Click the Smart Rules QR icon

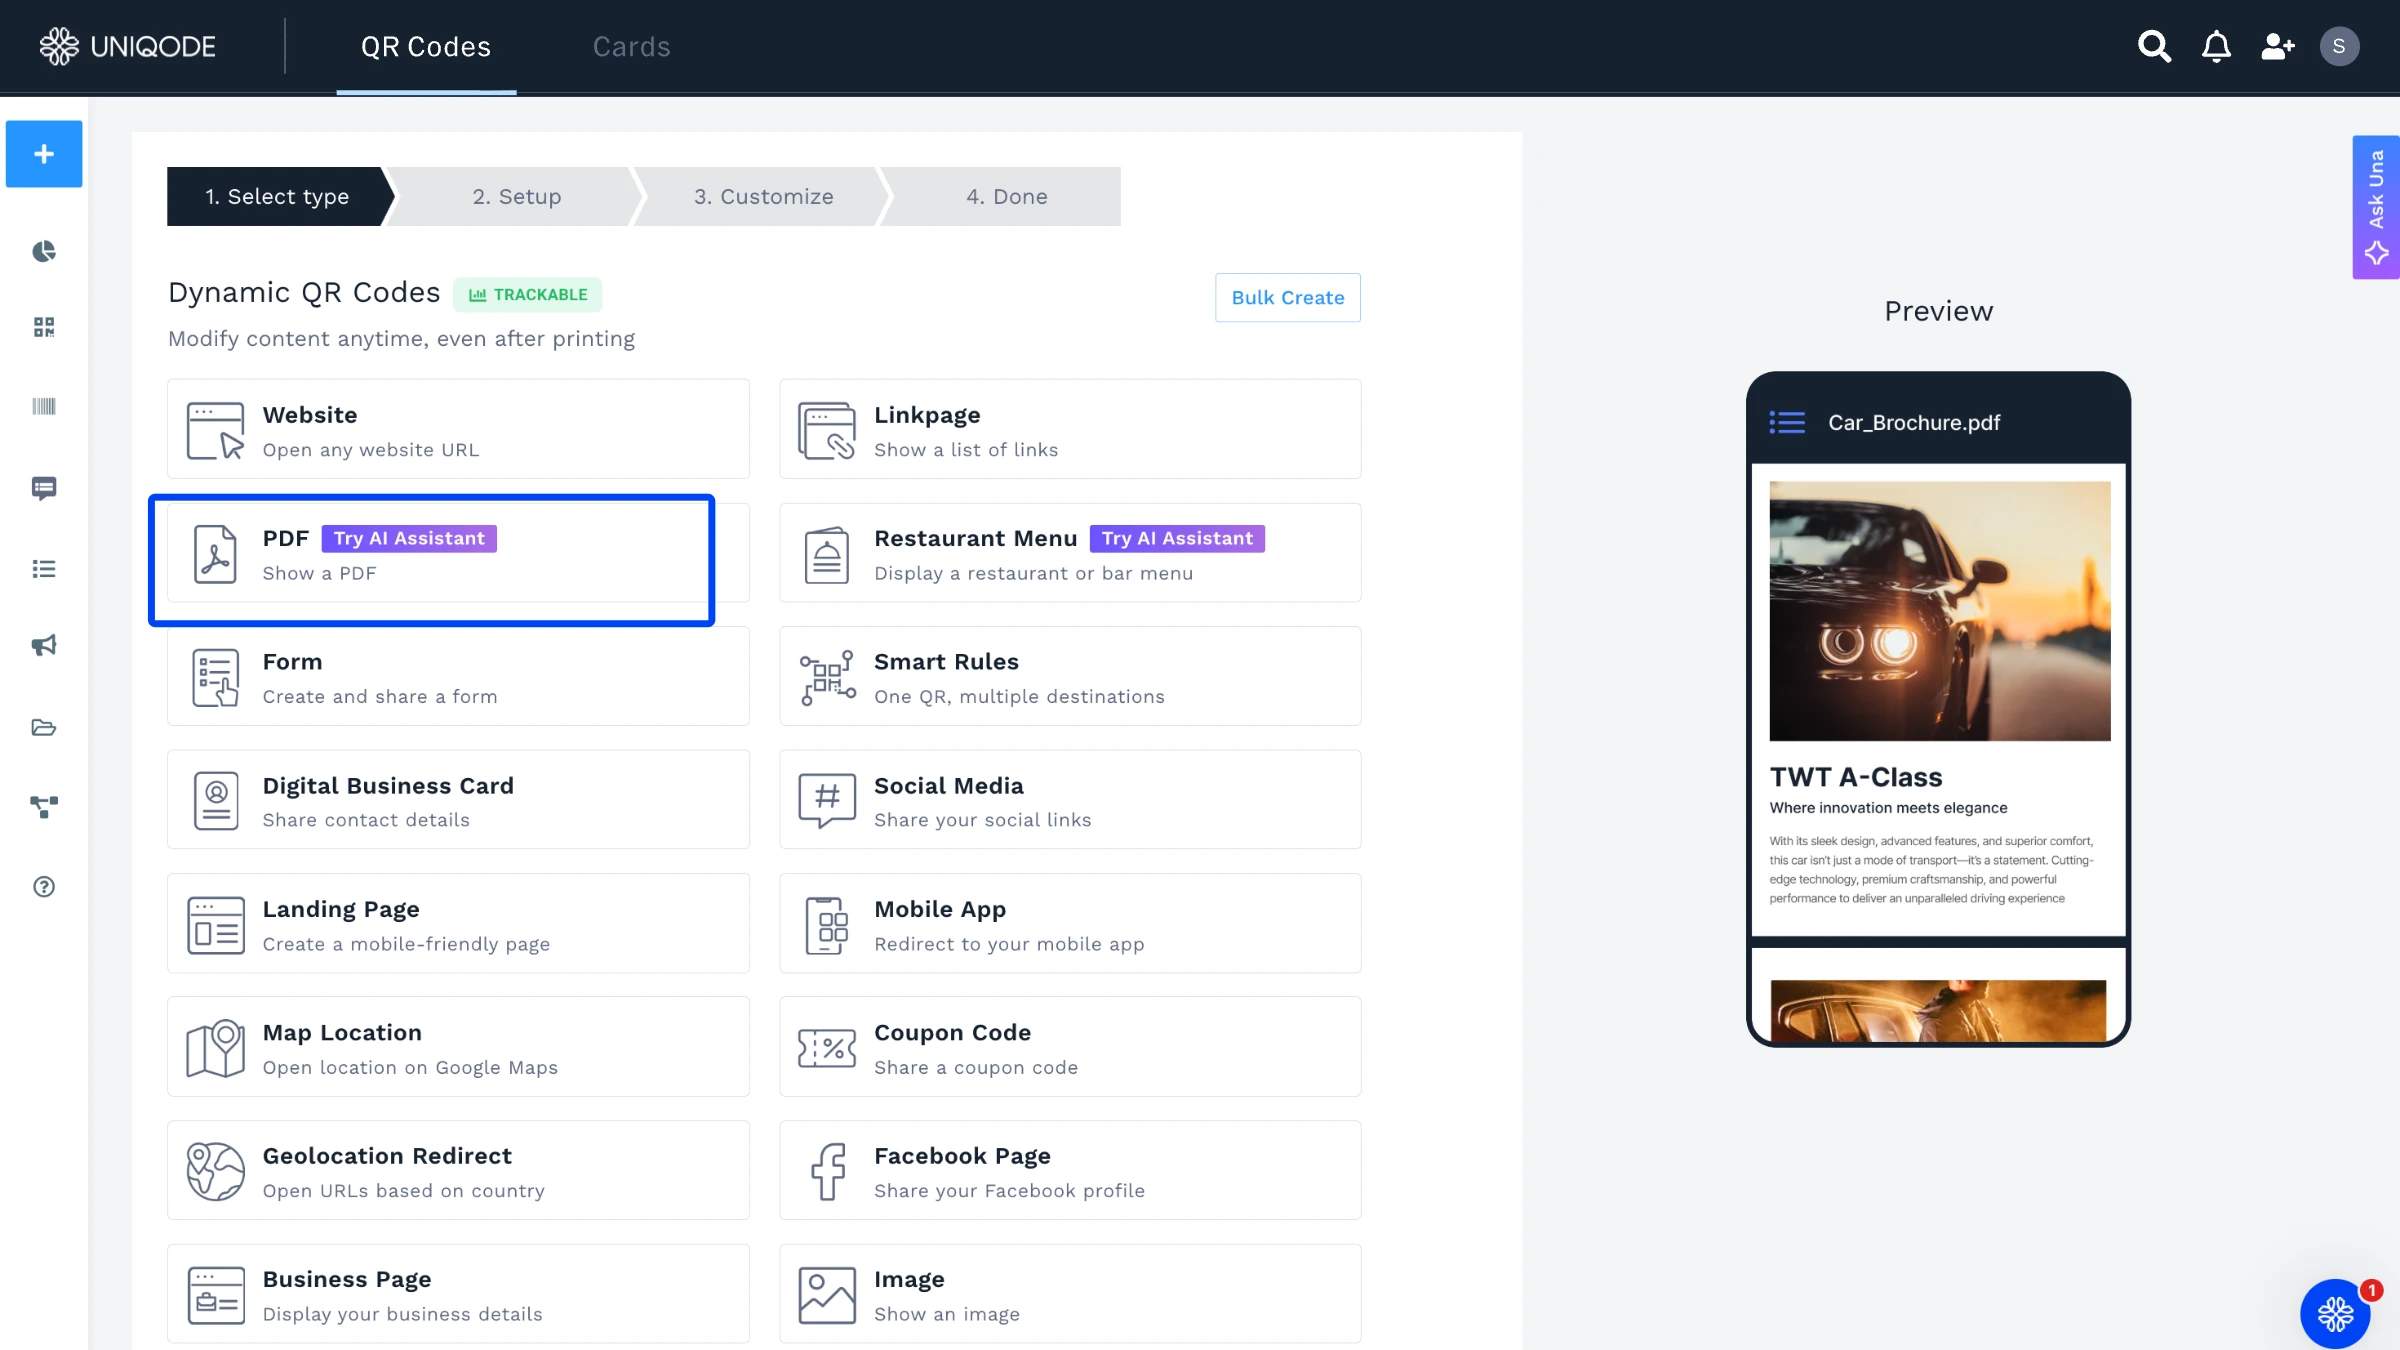pos(827,677)
